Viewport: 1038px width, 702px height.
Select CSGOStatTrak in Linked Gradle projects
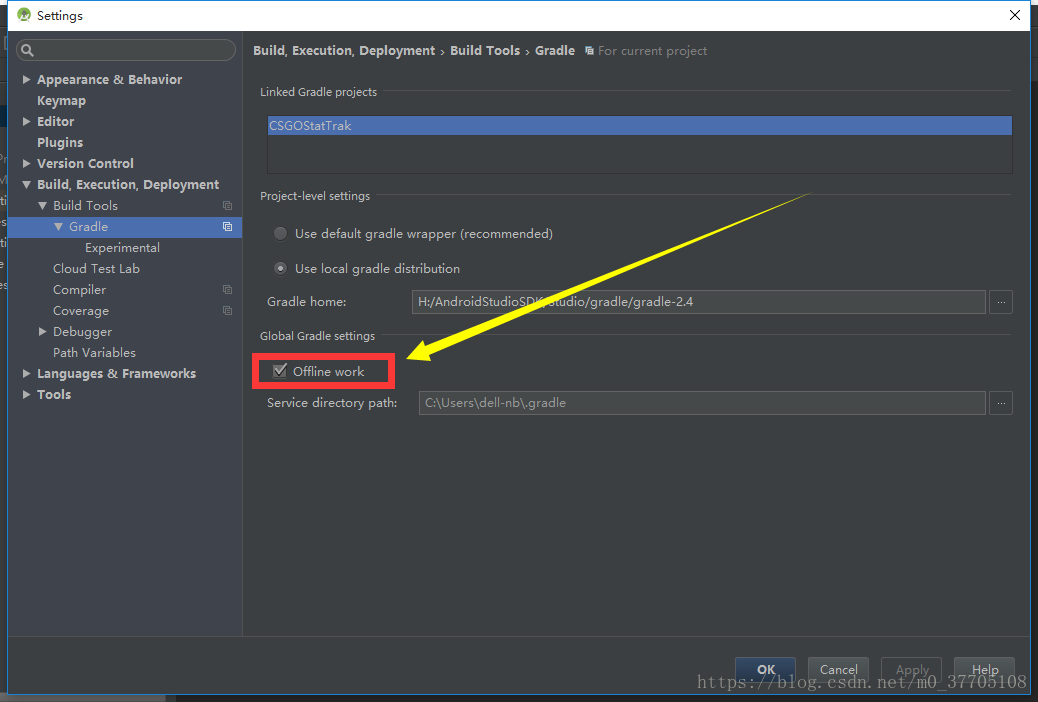pyautogui.click(x=639, y=126)
